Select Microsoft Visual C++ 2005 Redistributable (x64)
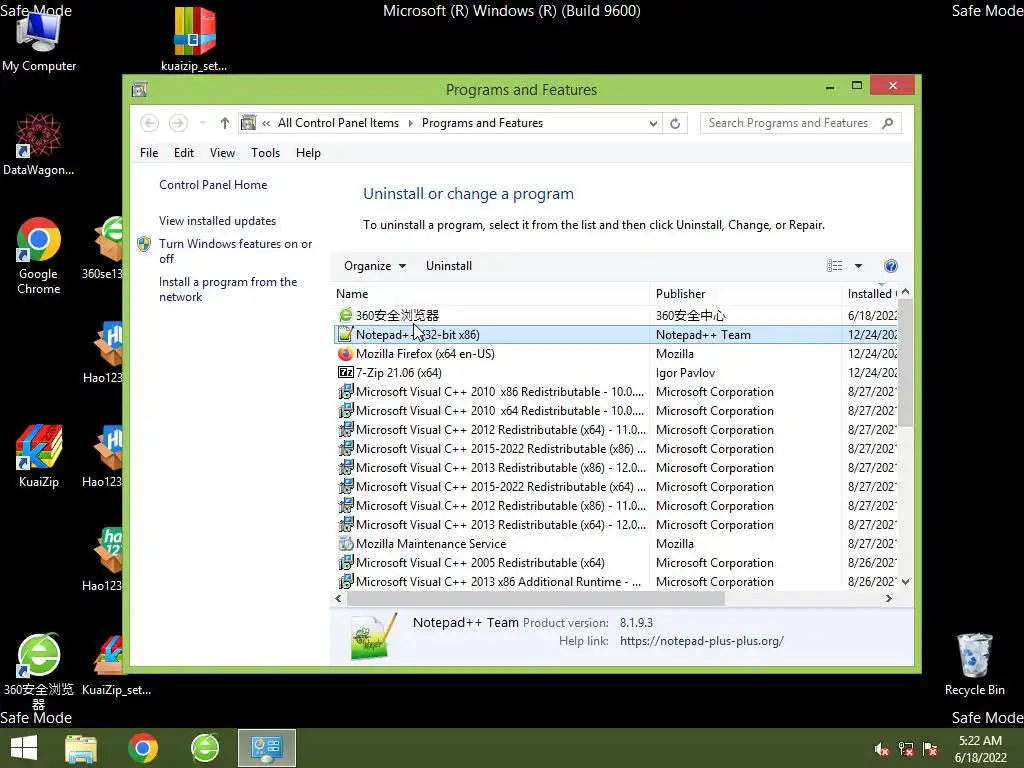The width and height of the screenshot is (1024, 768). pyautogui.click(x=616, y=562)
